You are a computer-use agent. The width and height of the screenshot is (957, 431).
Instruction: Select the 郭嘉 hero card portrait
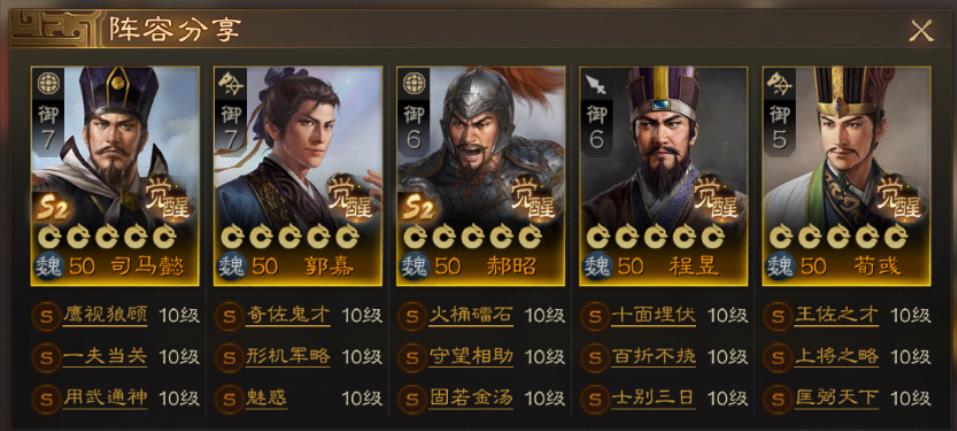[298, 176]
